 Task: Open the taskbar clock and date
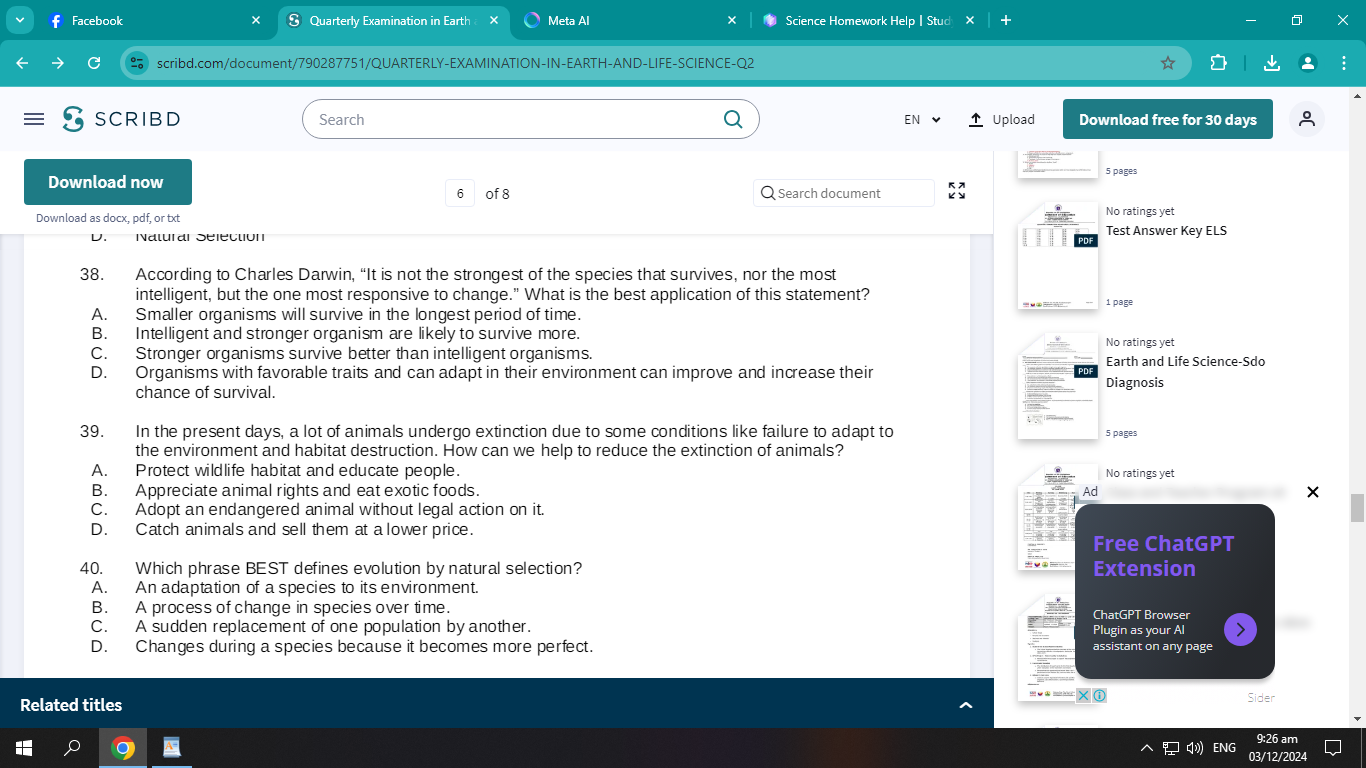click(1277, 747)
